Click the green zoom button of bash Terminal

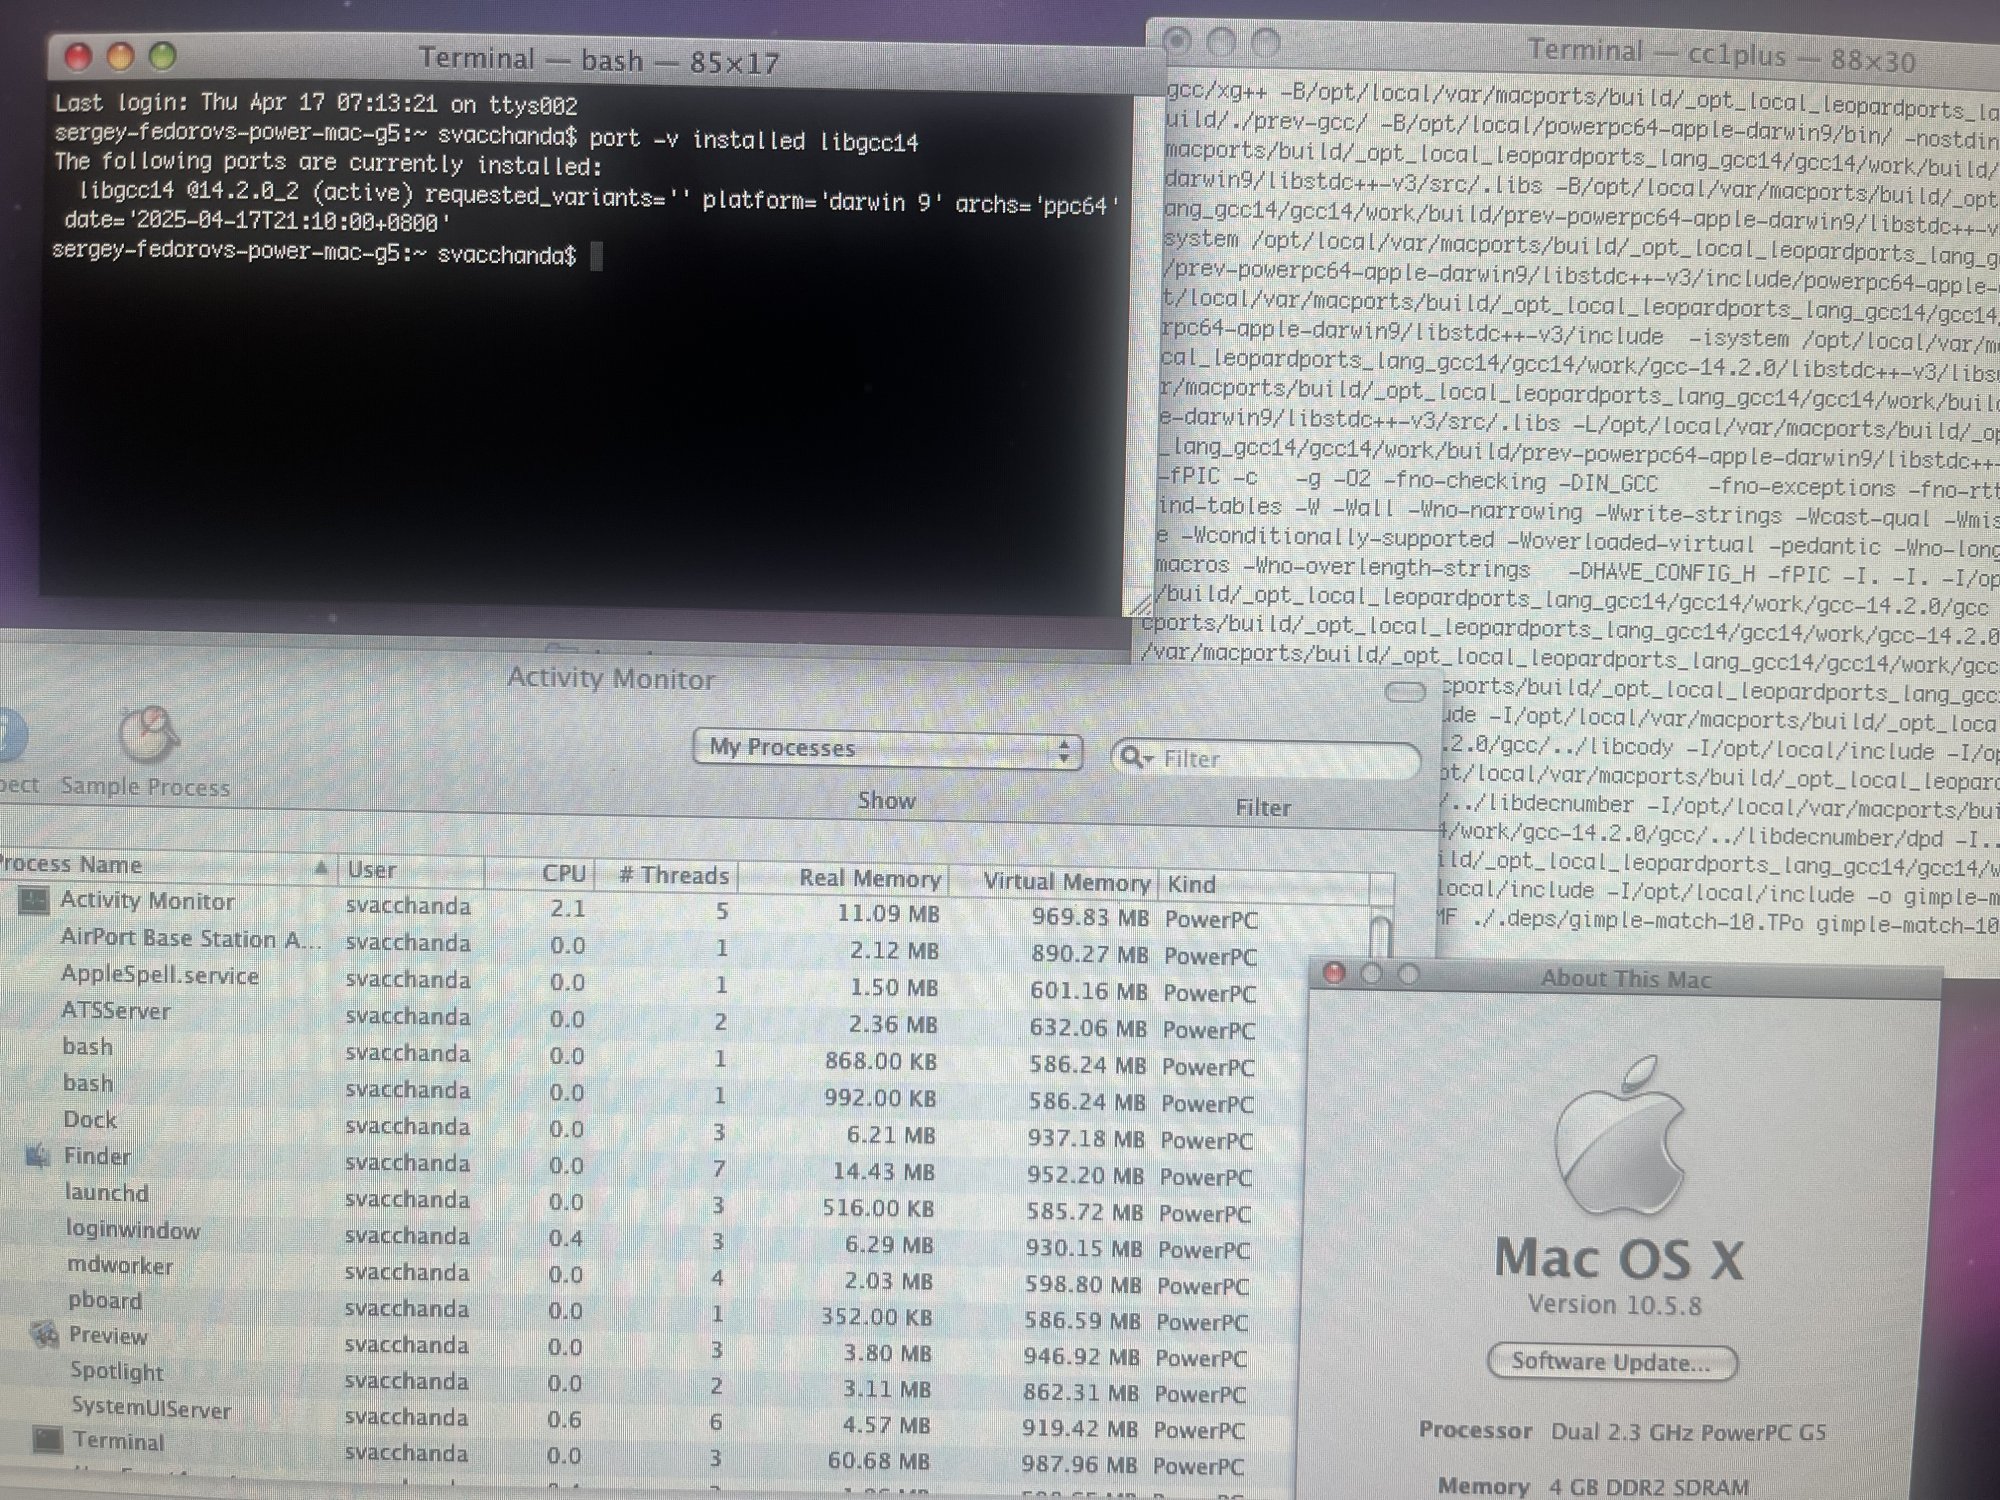tap(163, 57)
